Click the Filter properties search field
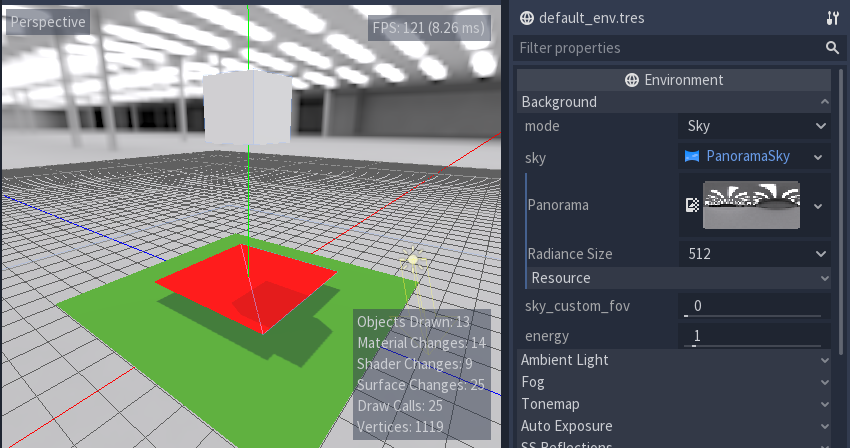The height and width of the screenshot is (448, 850). [679, 48]
